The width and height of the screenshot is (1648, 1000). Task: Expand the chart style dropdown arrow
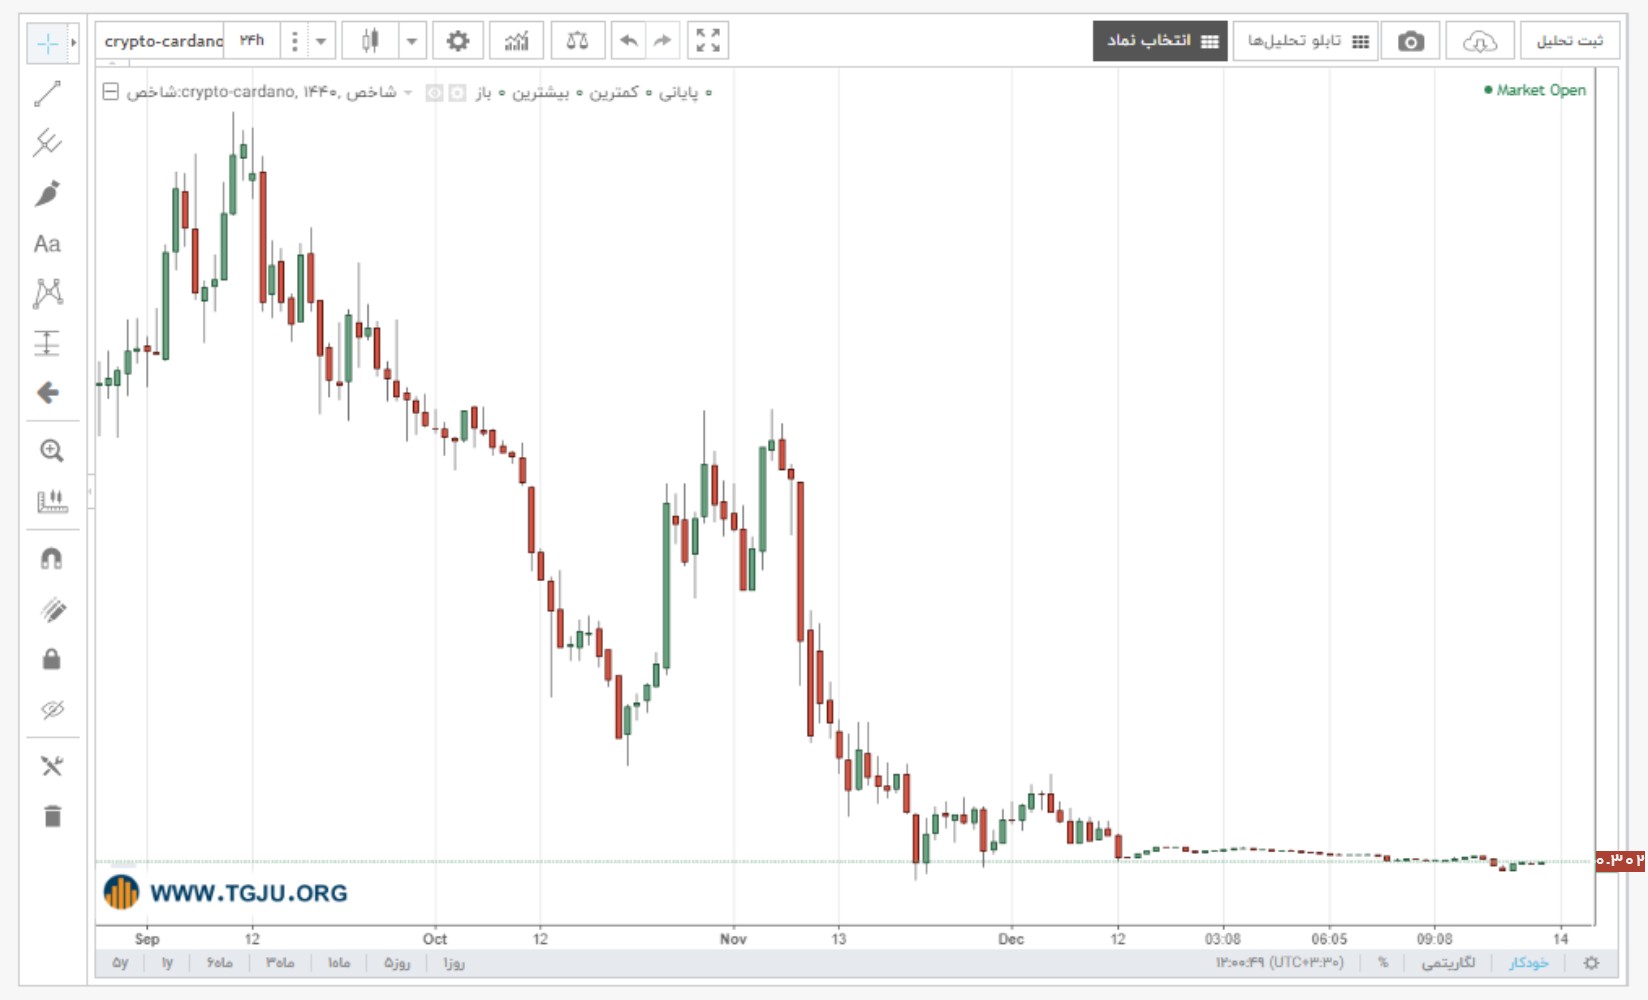coord(412,41)
